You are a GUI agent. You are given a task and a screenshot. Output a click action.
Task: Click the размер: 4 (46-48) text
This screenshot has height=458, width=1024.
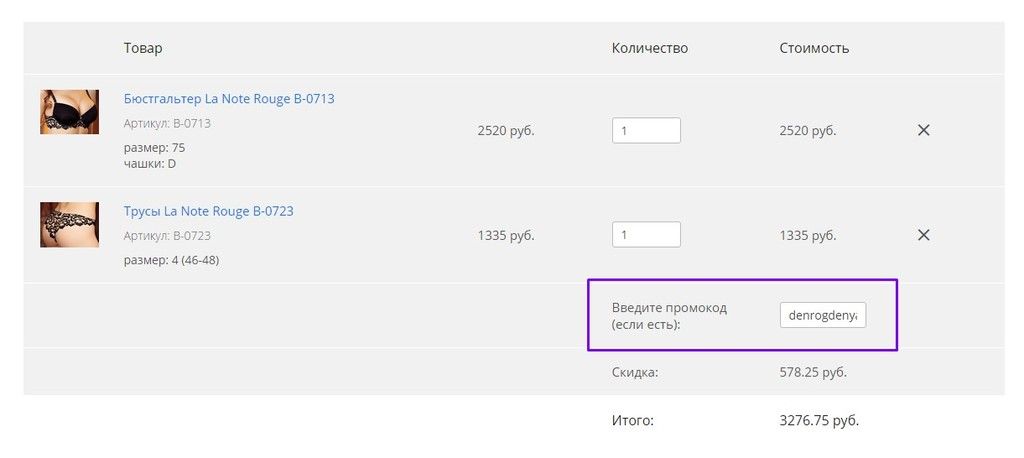pos(171,260)
